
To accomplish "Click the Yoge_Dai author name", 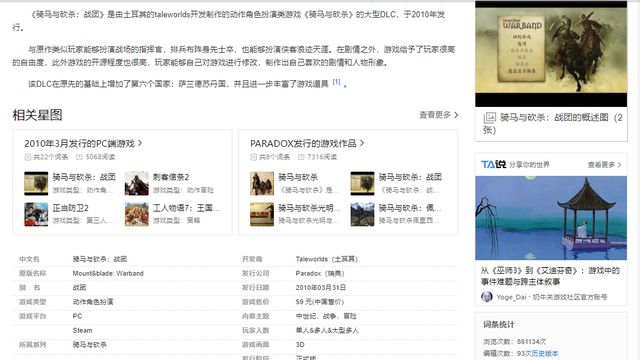I will (x=511, y=297).
